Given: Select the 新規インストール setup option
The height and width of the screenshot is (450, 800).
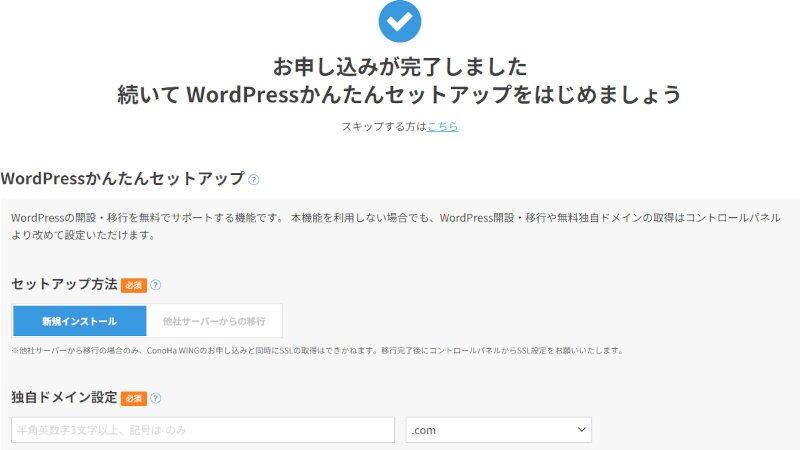Looking at the screenshot, I should 79,321.
